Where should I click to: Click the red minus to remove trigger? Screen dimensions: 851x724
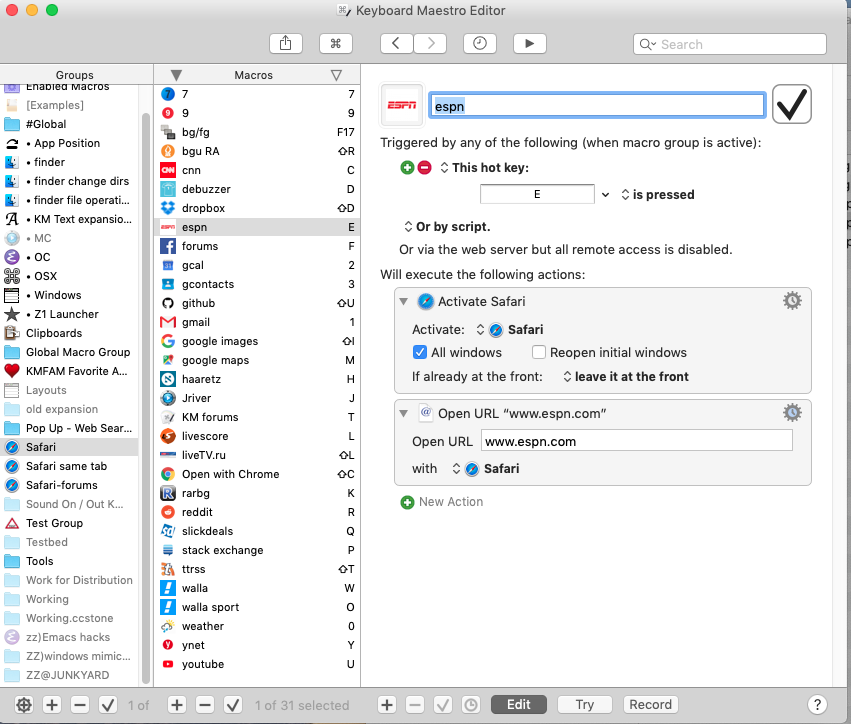(x=424, y=167)
